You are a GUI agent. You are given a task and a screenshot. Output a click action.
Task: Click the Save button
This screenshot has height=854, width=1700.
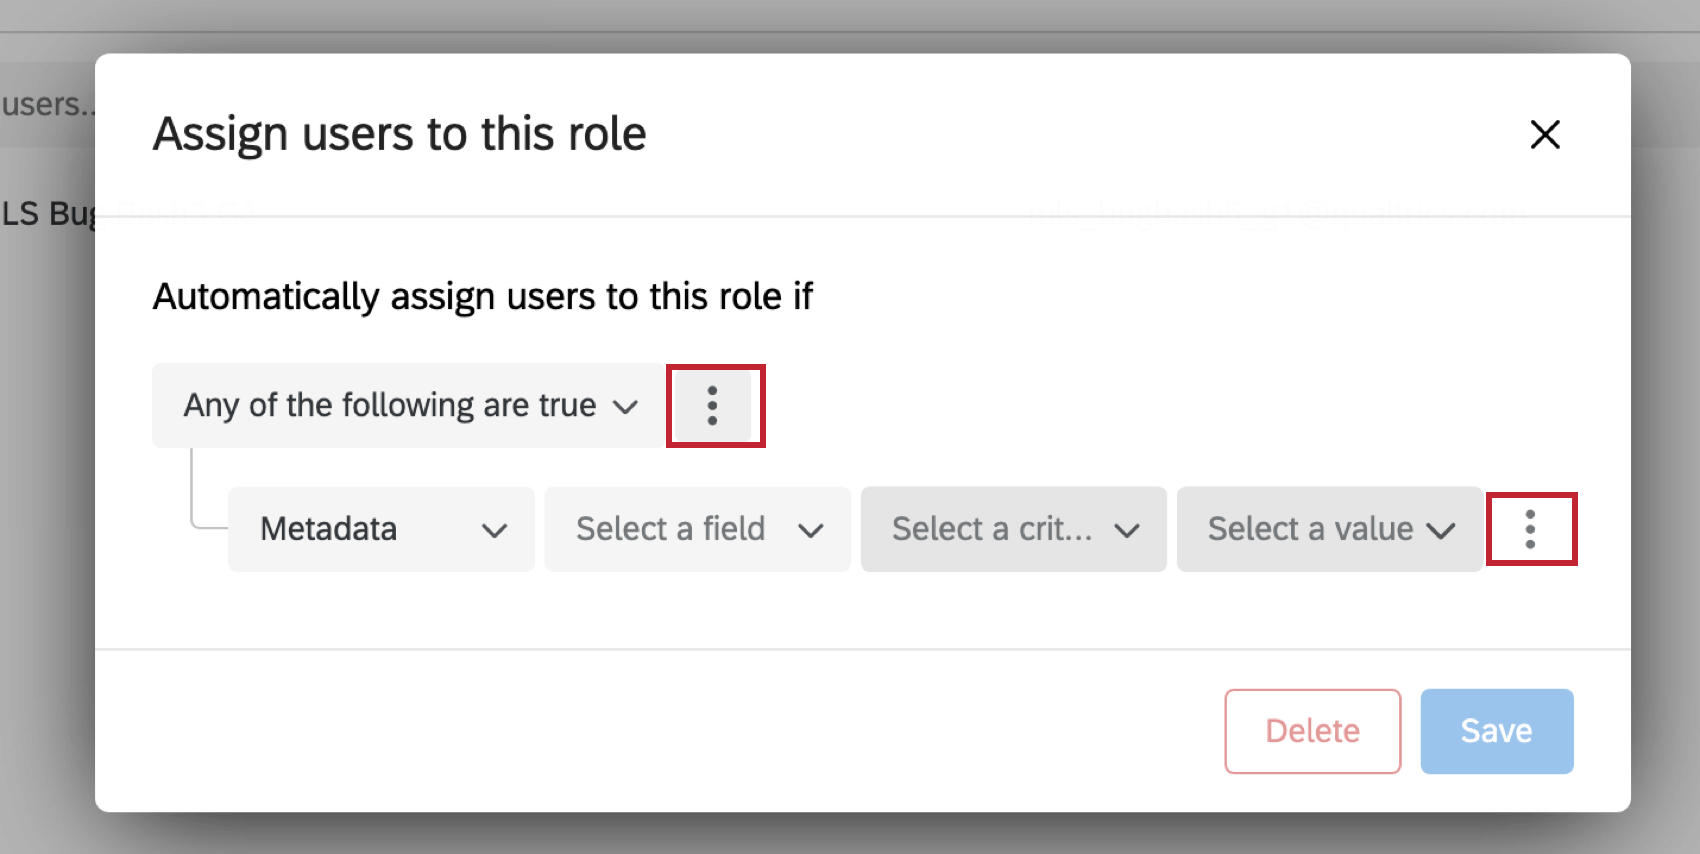coord(1496,731)
